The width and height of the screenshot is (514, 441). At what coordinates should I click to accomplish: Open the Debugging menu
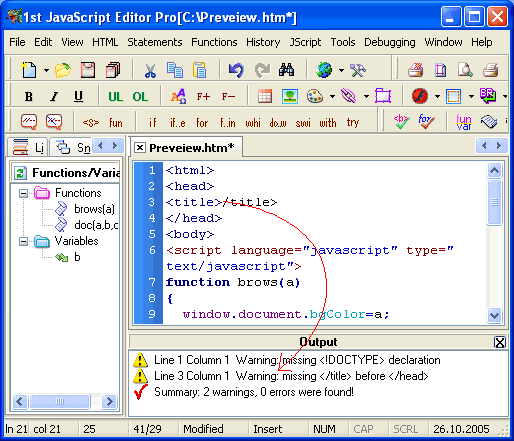click(x=389, y=42)
